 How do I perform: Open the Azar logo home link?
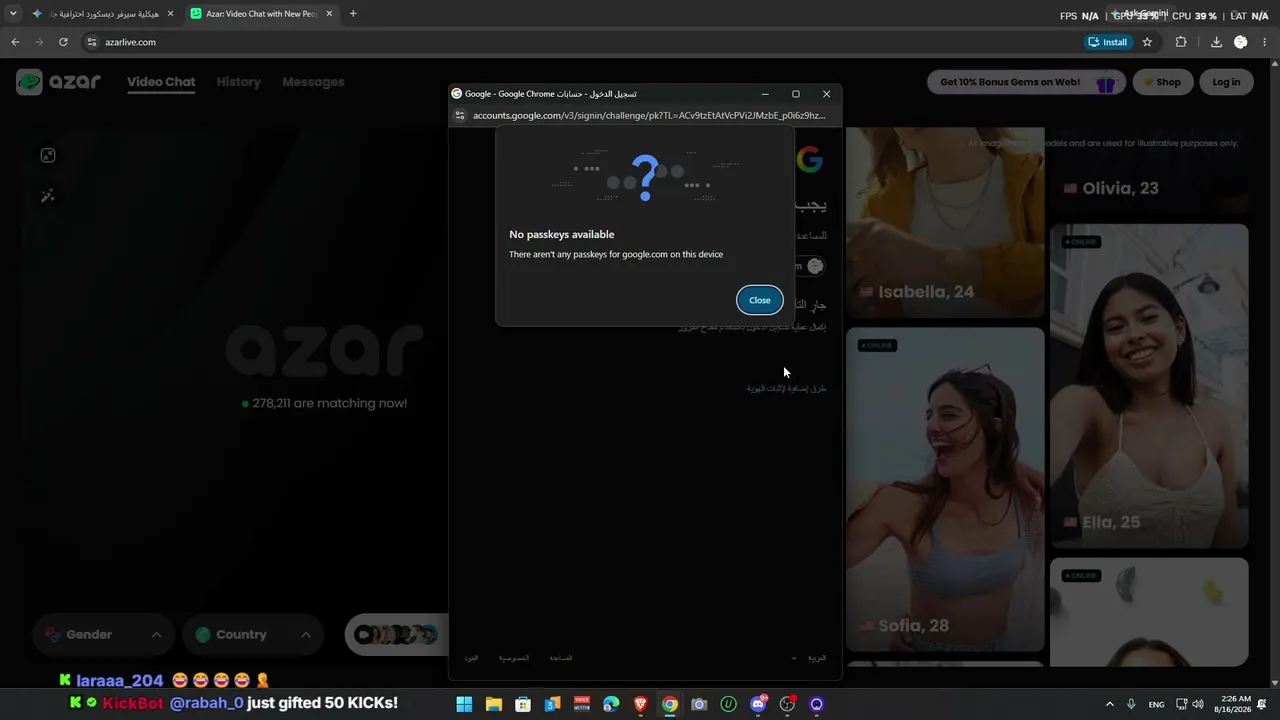pyautogui.click(x=58, y=82)
